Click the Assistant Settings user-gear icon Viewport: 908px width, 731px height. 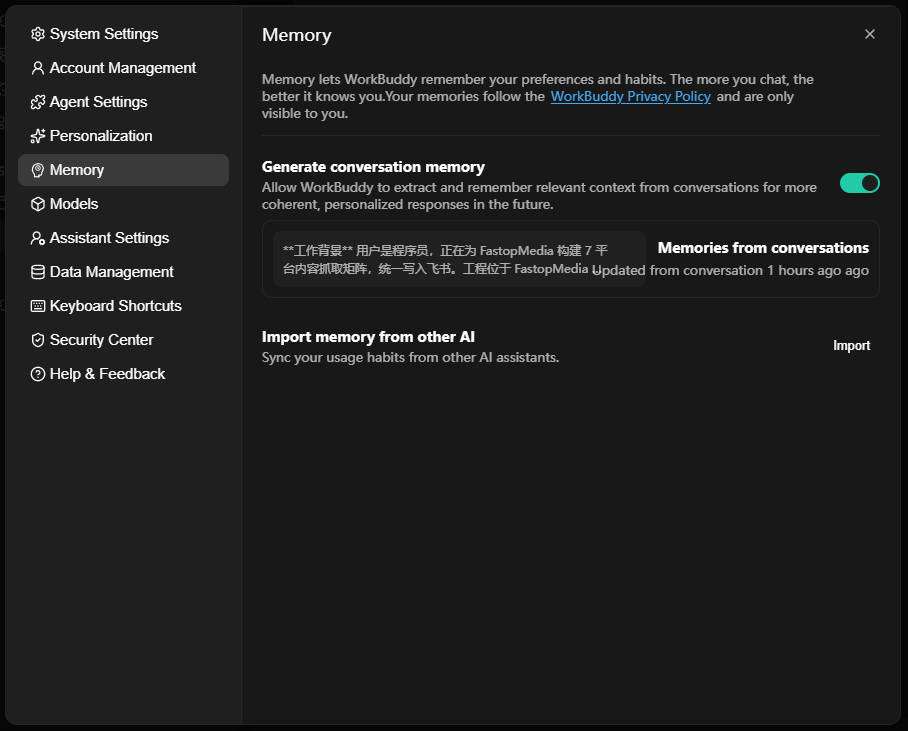(38, 238)
